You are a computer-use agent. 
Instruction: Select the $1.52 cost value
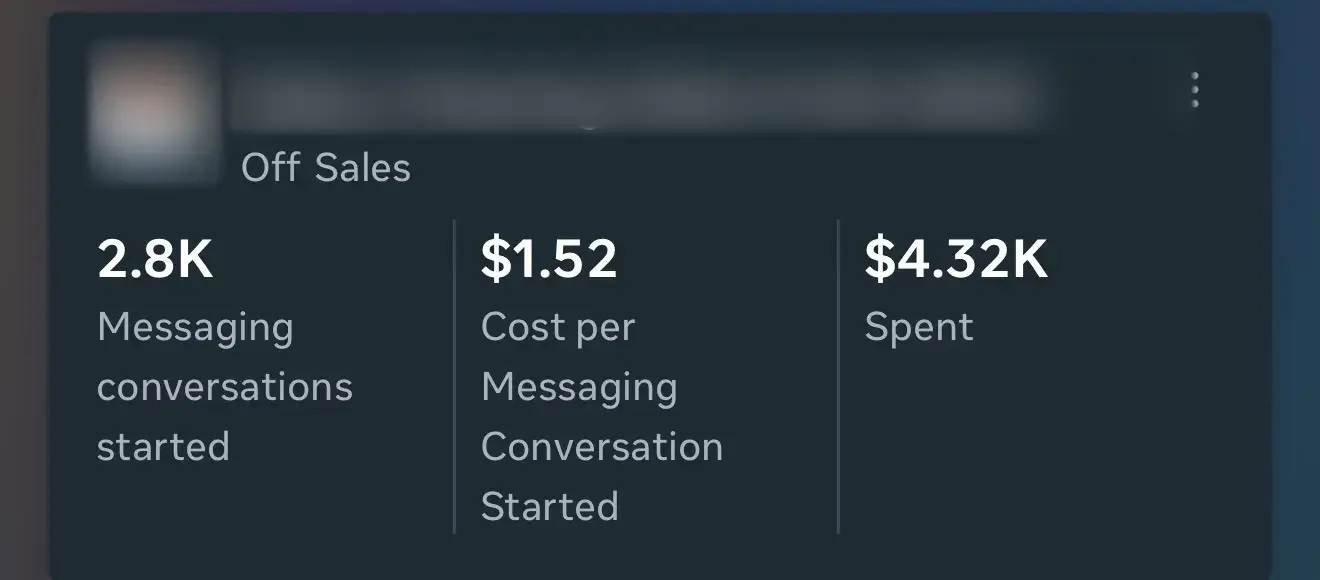click(x=549, y=259)
